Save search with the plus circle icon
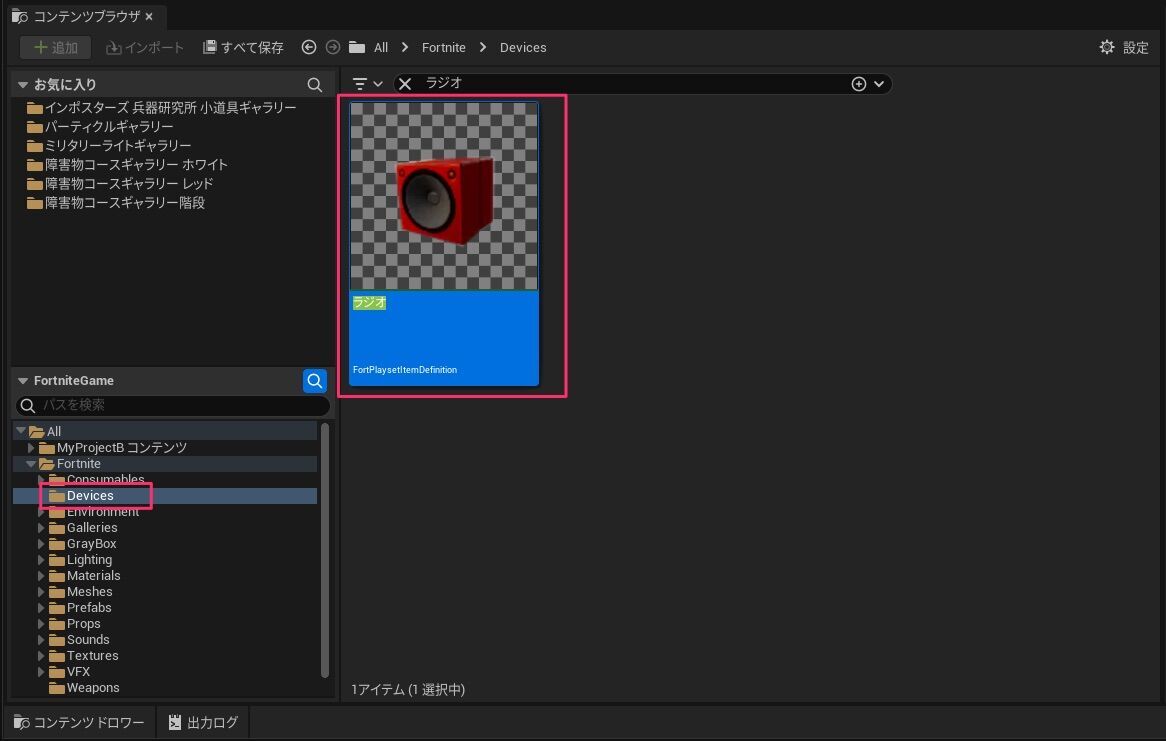Image resolution: width=1166 pixels, height=741 pixels. [859, 84]
